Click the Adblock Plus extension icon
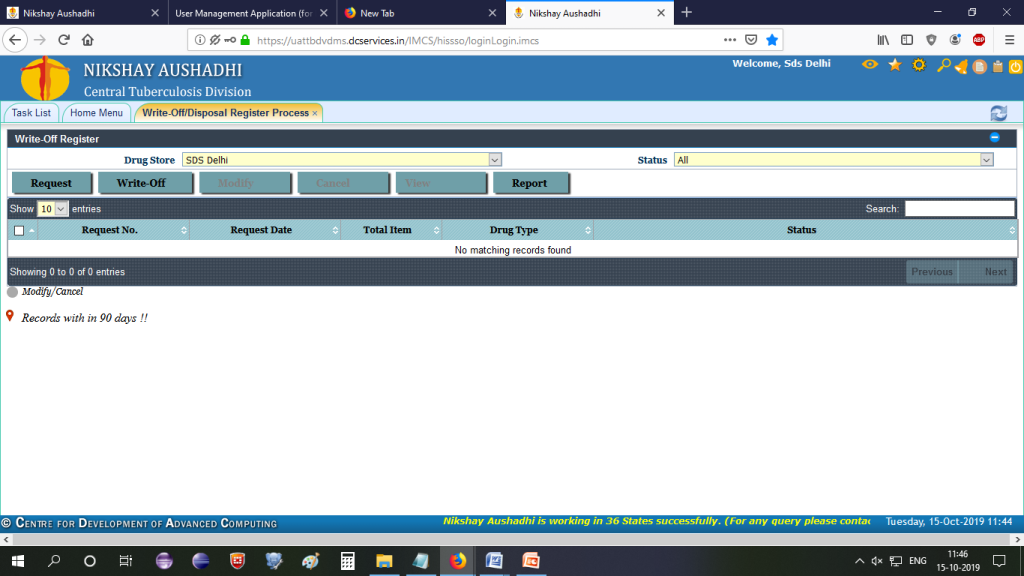The width and height of the screenshot is (1024, 576). coord(979,40)
